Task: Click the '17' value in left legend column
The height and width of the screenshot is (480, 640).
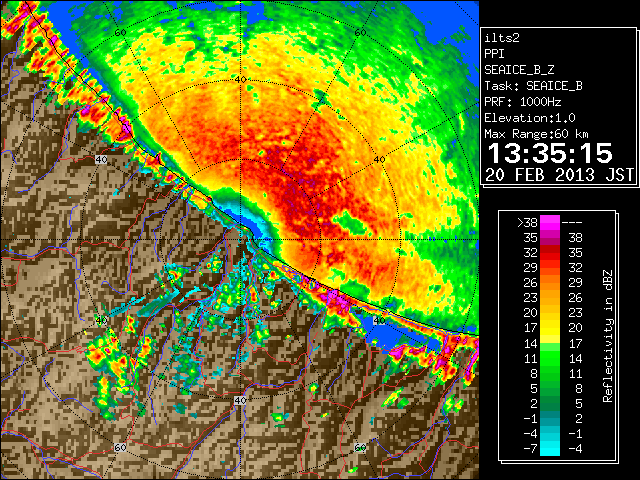Action: (531, 328)
